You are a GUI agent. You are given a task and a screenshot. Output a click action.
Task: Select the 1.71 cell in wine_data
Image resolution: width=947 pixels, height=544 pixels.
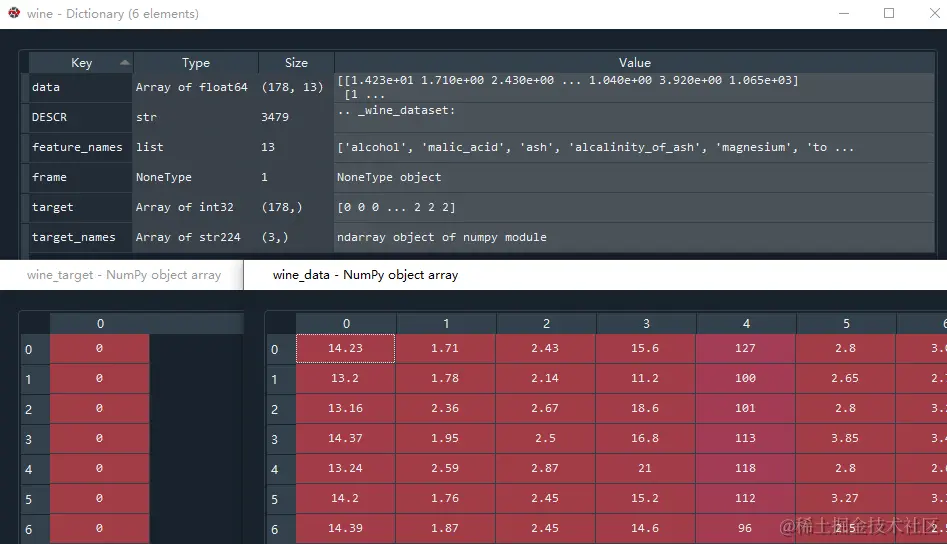[445, 348]
